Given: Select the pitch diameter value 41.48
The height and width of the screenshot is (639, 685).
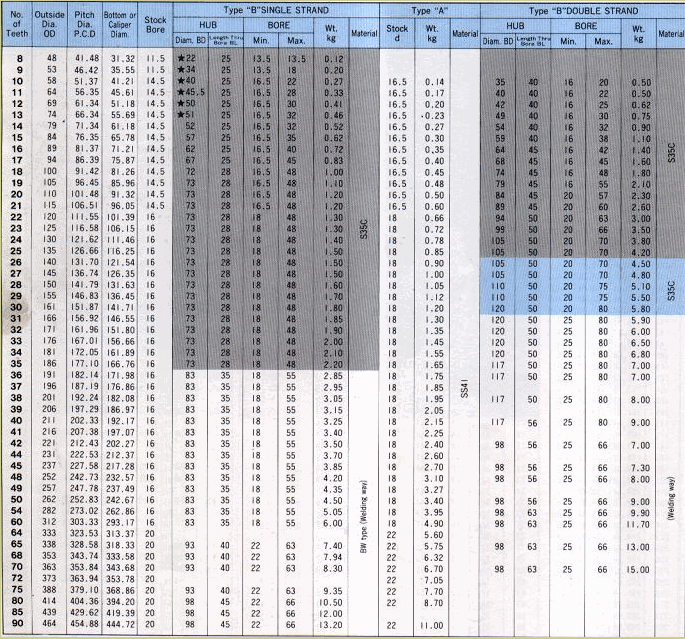Looking at the screenshot, I should [87, 60].
